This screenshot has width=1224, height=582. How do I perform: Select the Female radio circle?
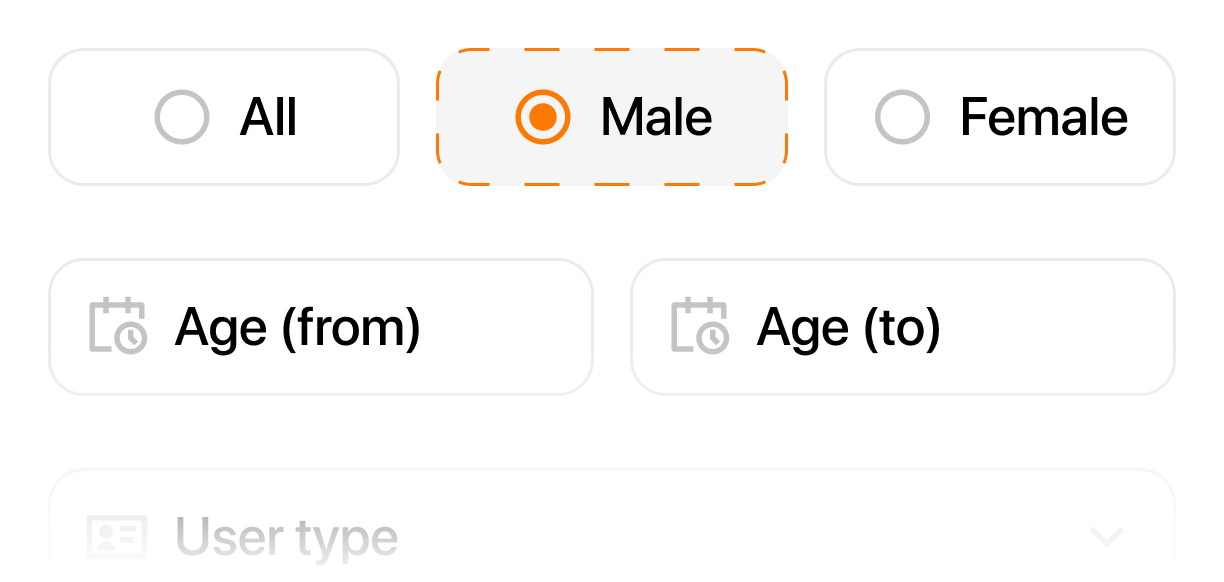[902, 117]
